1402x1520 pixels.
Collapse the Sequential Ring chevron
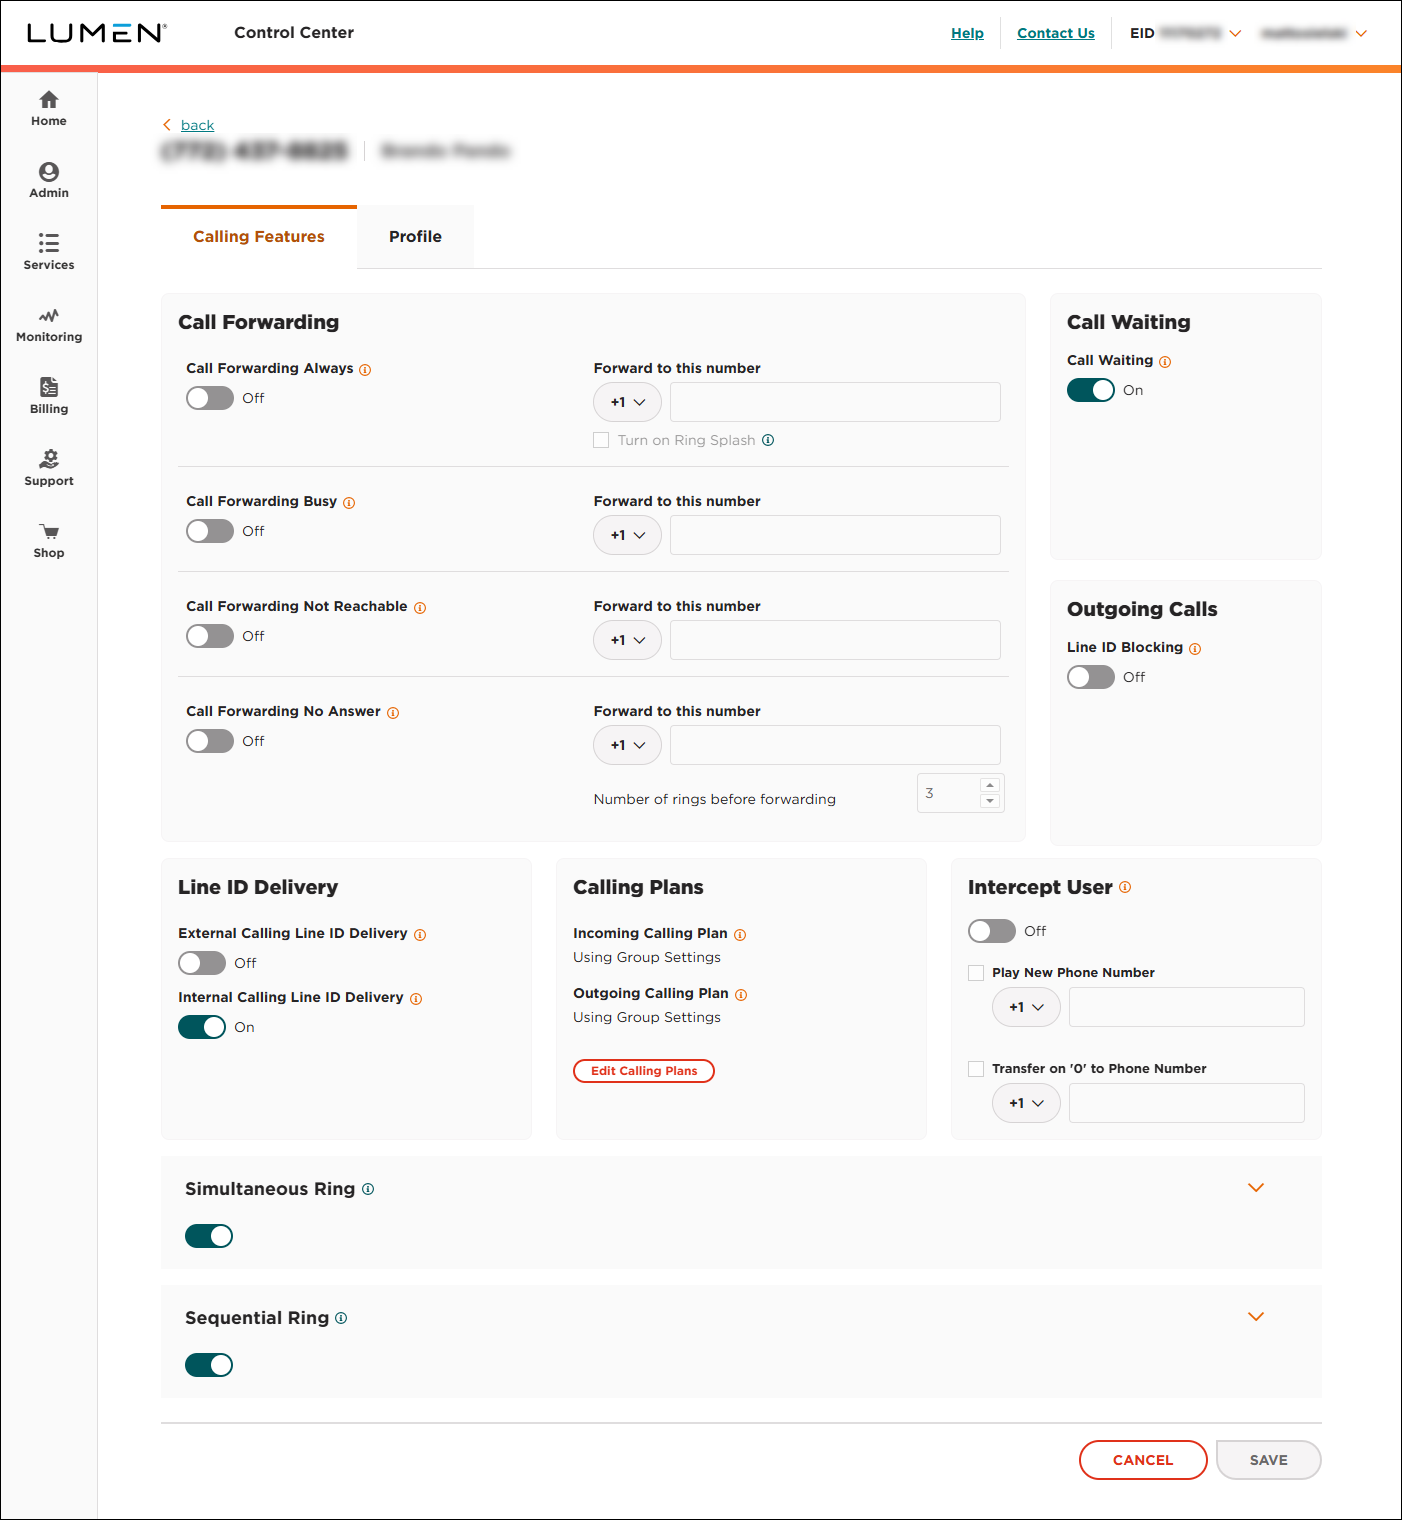pyautogui.click(x=1256, y=1317)
